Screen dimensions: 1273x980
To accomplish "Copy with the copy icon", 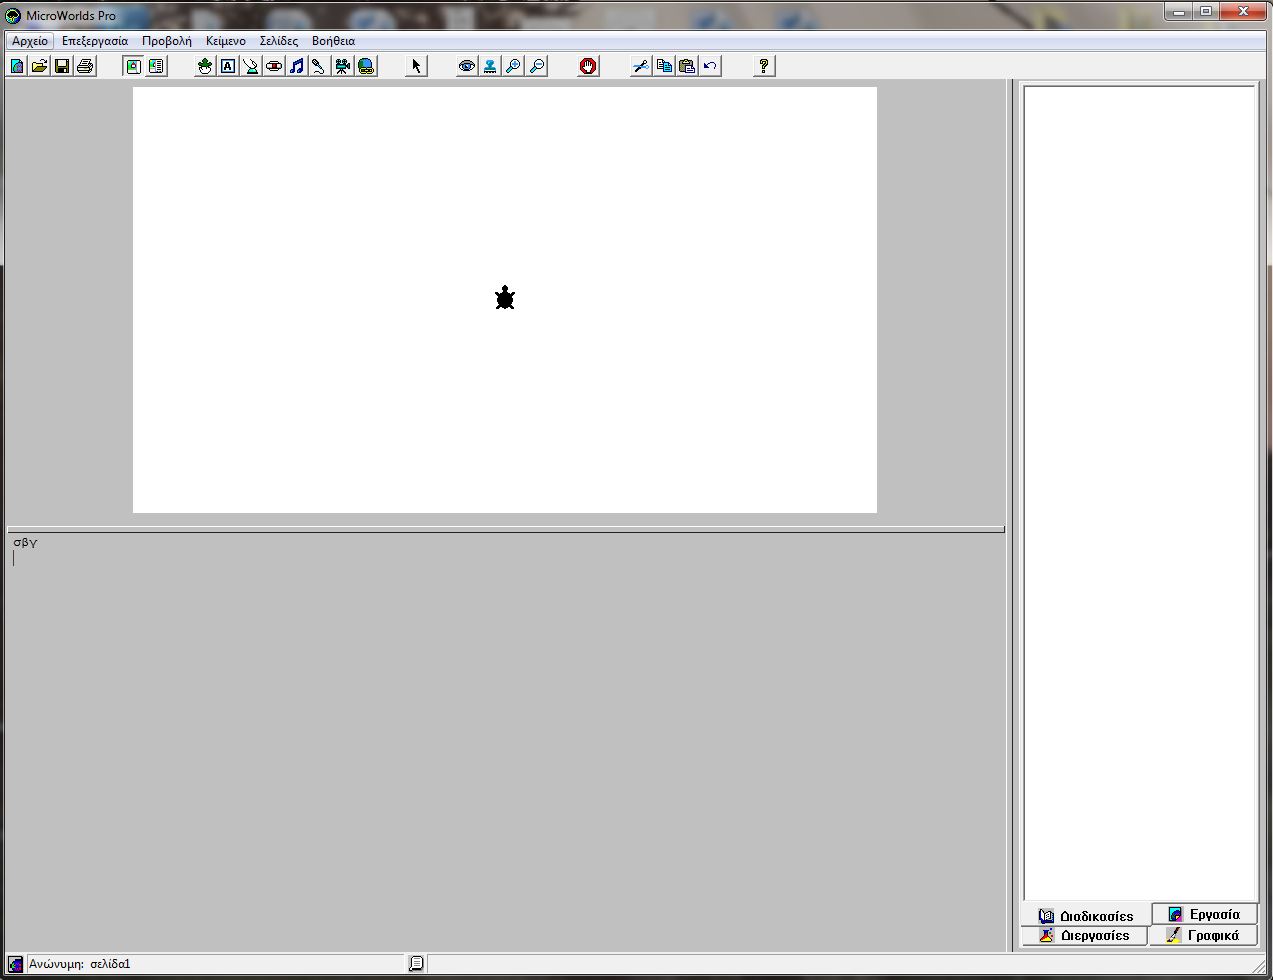I will tap(664, 66).
